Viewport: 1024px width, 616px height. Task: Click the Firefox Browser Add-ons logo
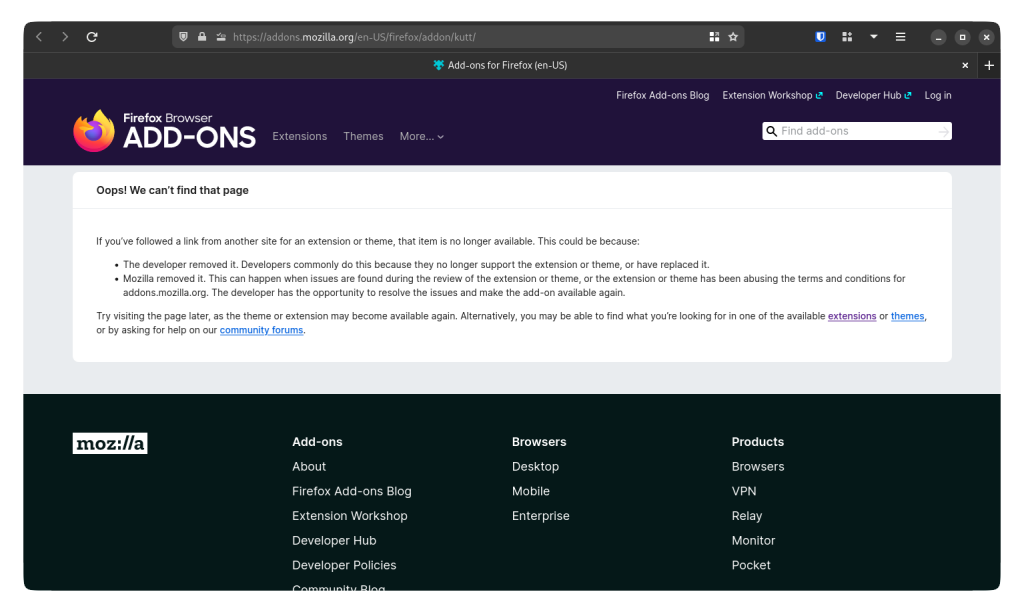click(164, 131)
